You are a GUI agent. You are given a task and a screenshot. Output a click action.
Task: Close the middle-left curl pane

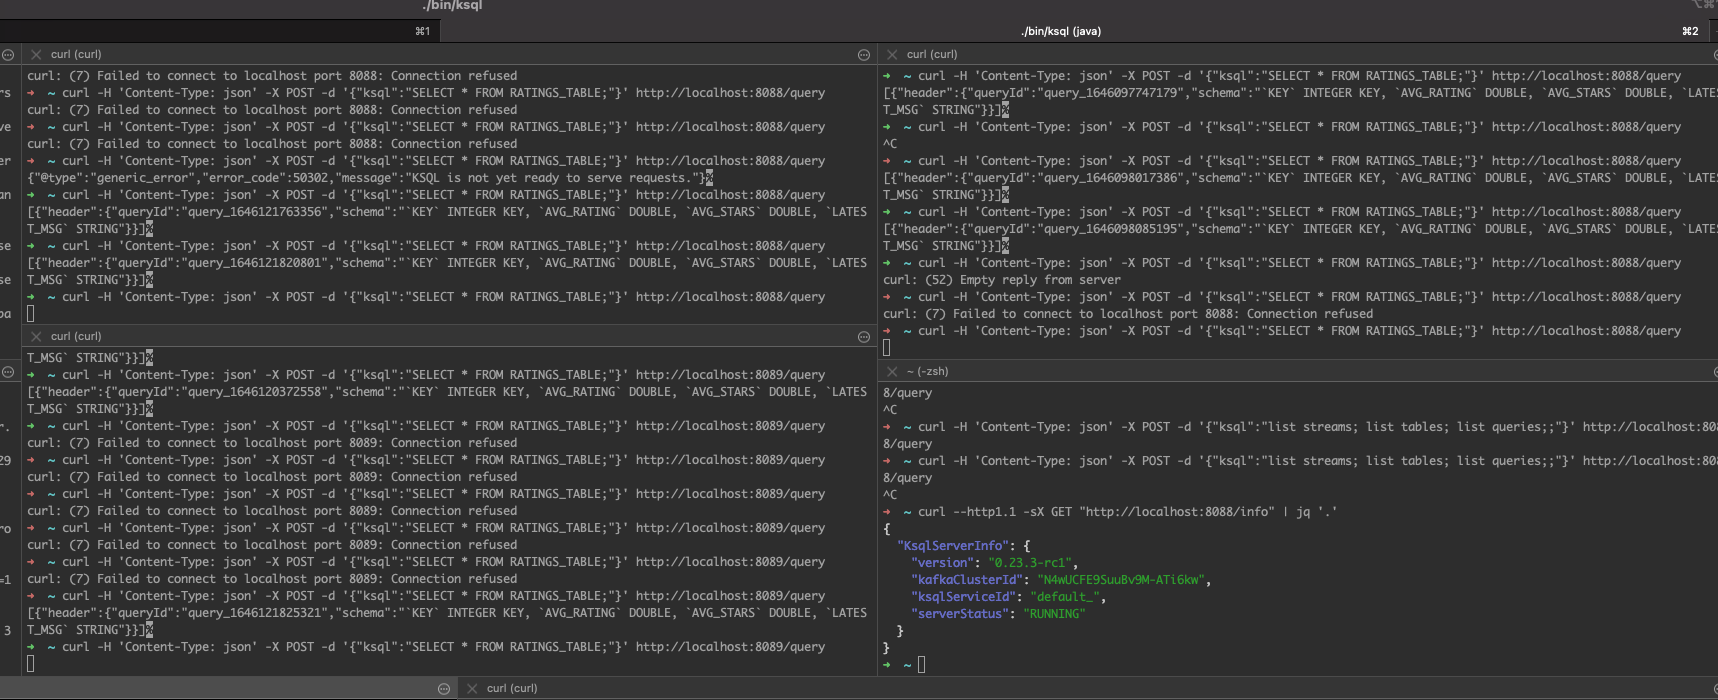pyautogui.click(x=36, y=337)
